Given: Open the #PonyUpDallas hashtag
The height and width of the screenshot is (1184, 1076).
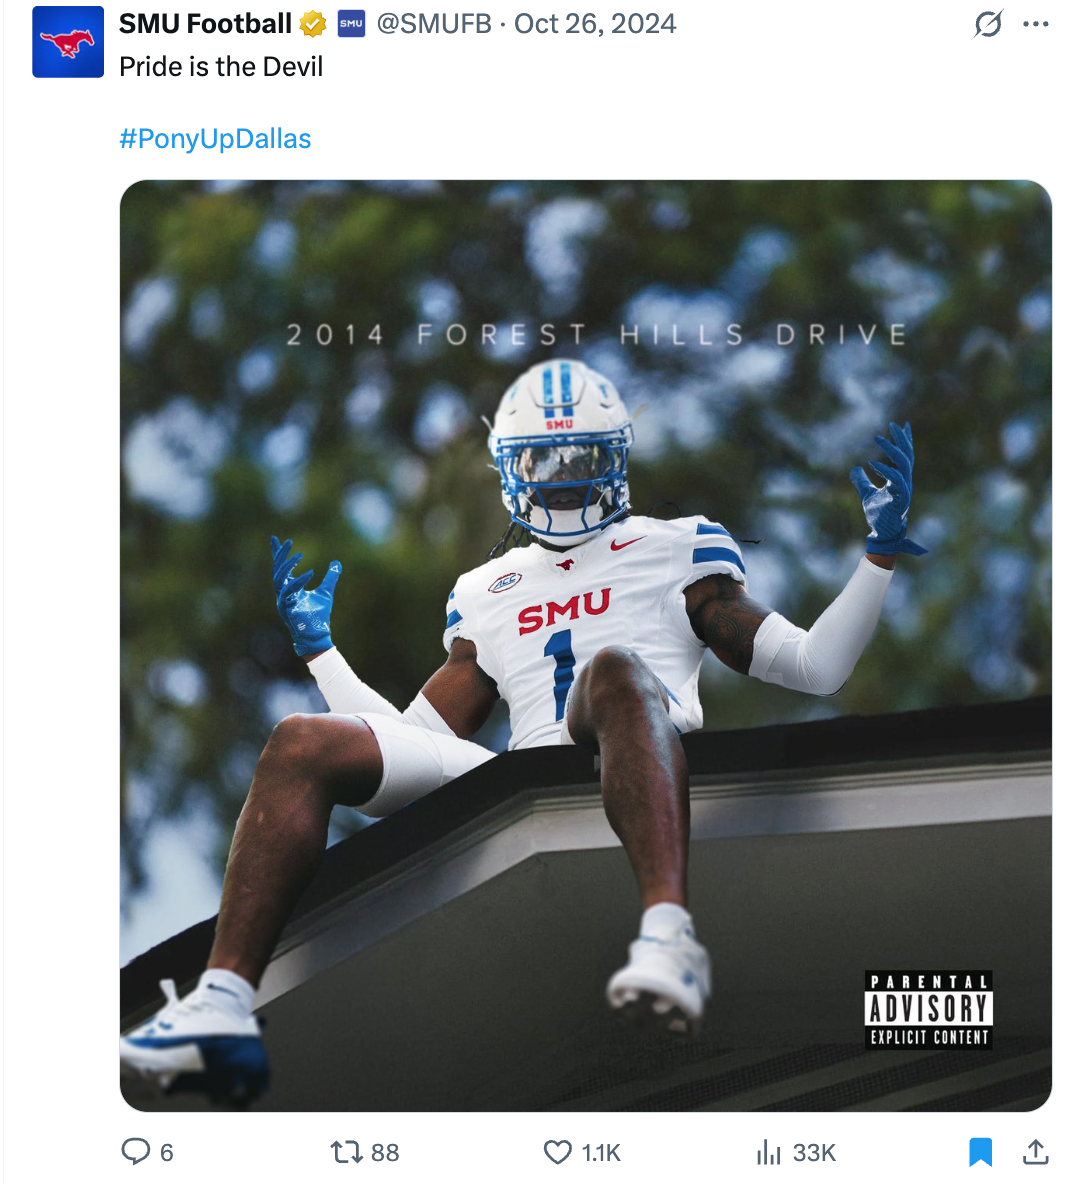Looking at the screenshot, I should coord(215,139).
